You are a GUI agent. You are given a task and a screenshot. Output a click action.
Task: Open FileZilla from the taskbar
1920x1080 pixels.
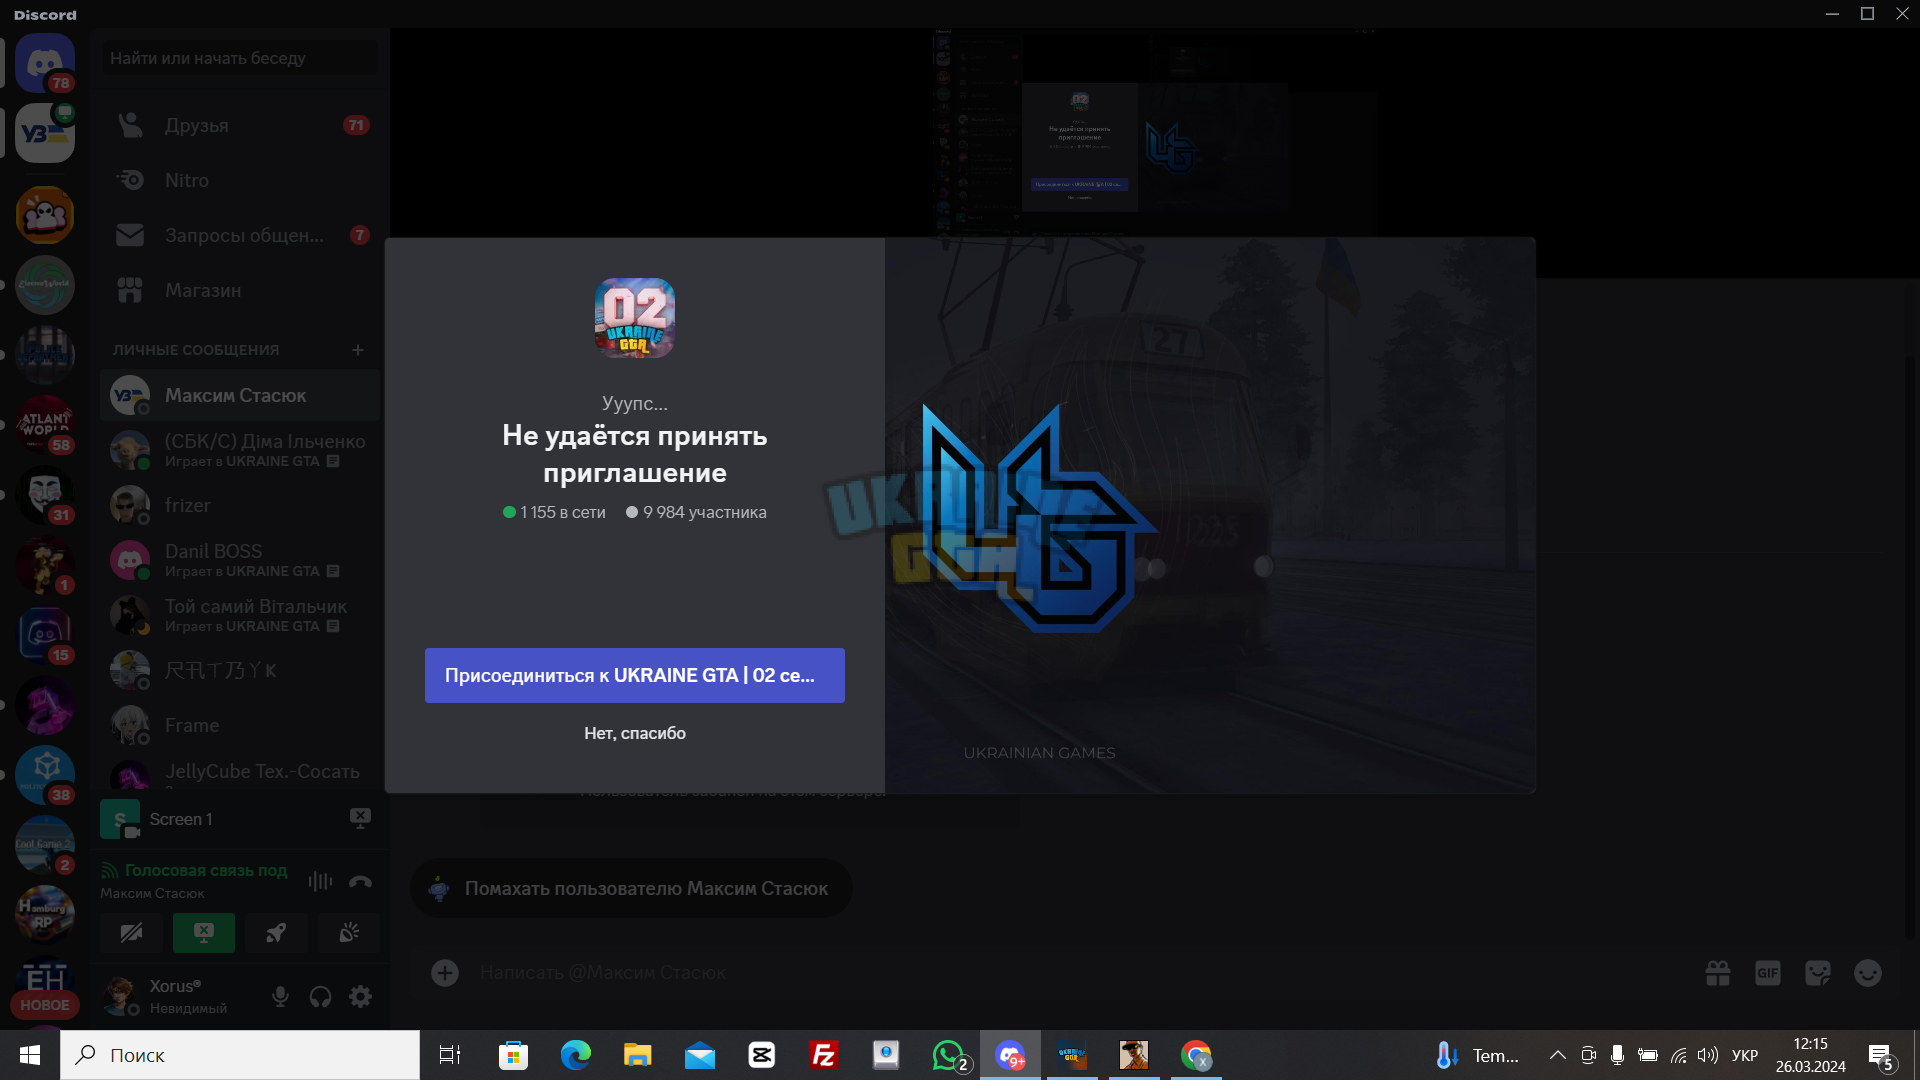[x=823, y=1055]
